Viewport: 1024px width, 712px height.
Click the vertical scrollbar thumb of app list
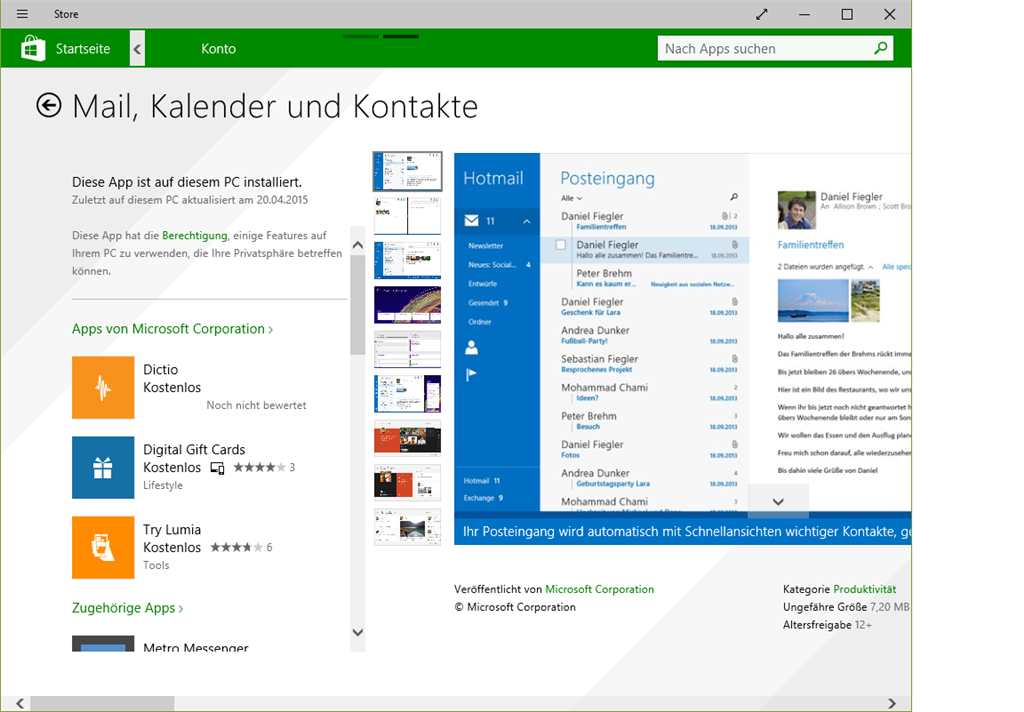357,304
